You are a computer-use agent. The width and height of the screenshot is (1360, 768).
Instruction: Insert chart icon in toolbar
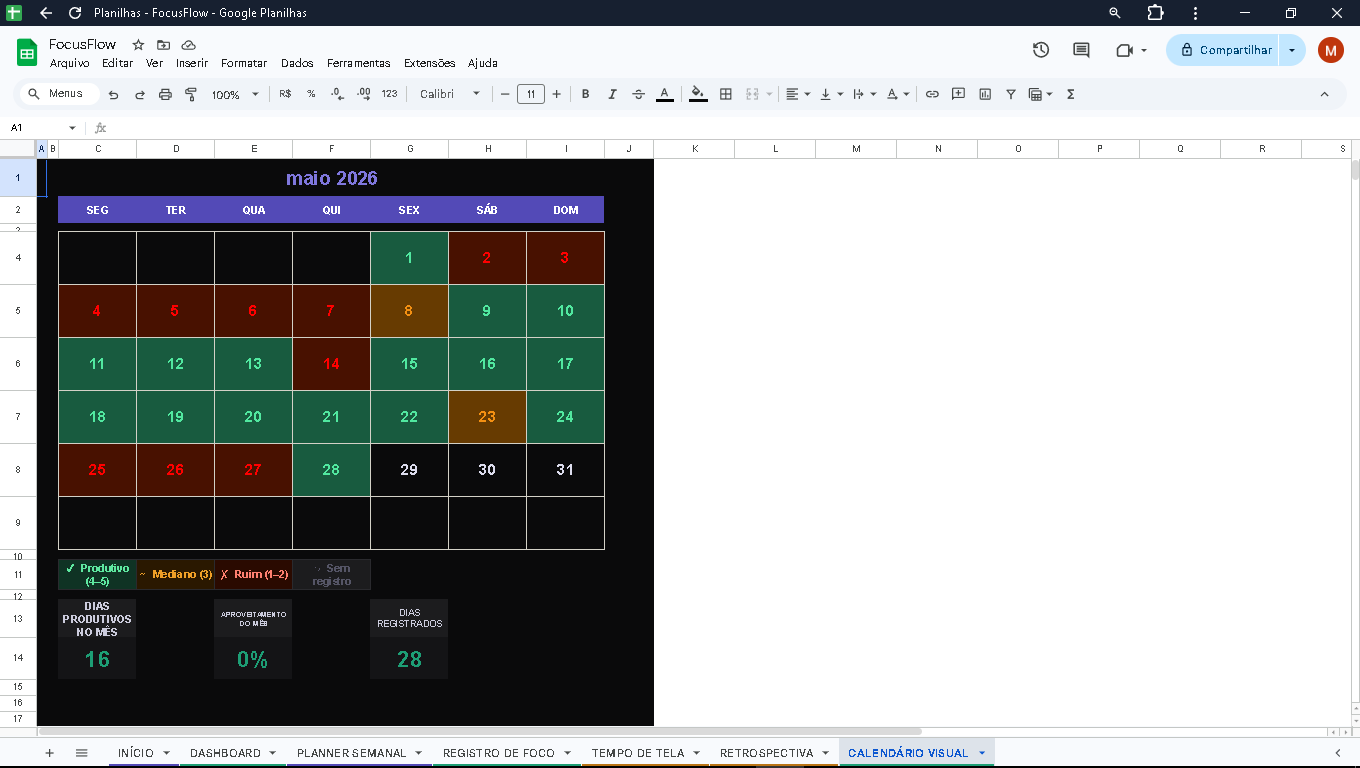click(x=985, y=94)
